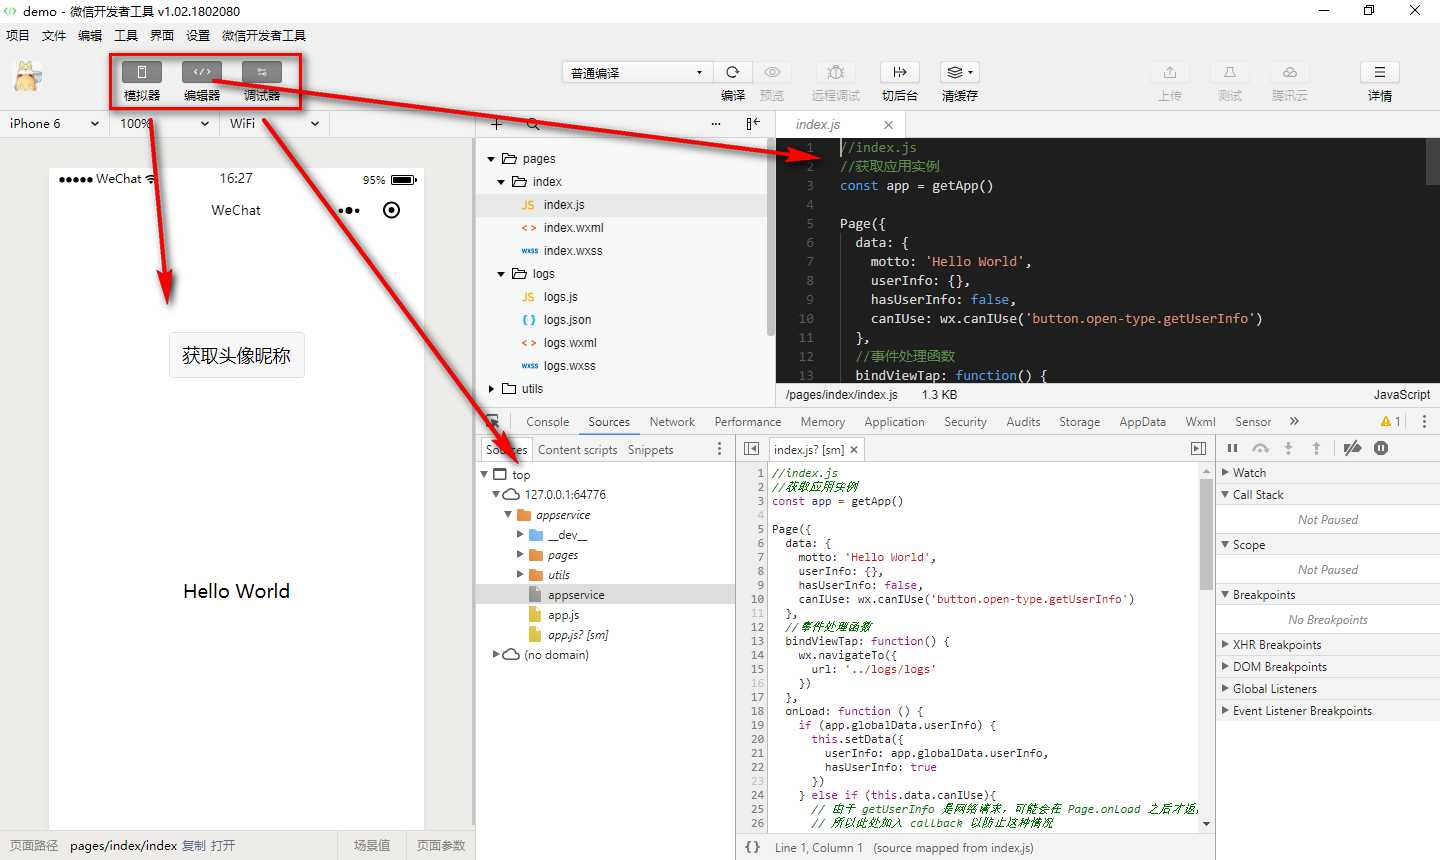Click the Tencent Cloud icon
Image resolution: width=1440 pixels, height=860 pixels.
tap(1290, 72)
